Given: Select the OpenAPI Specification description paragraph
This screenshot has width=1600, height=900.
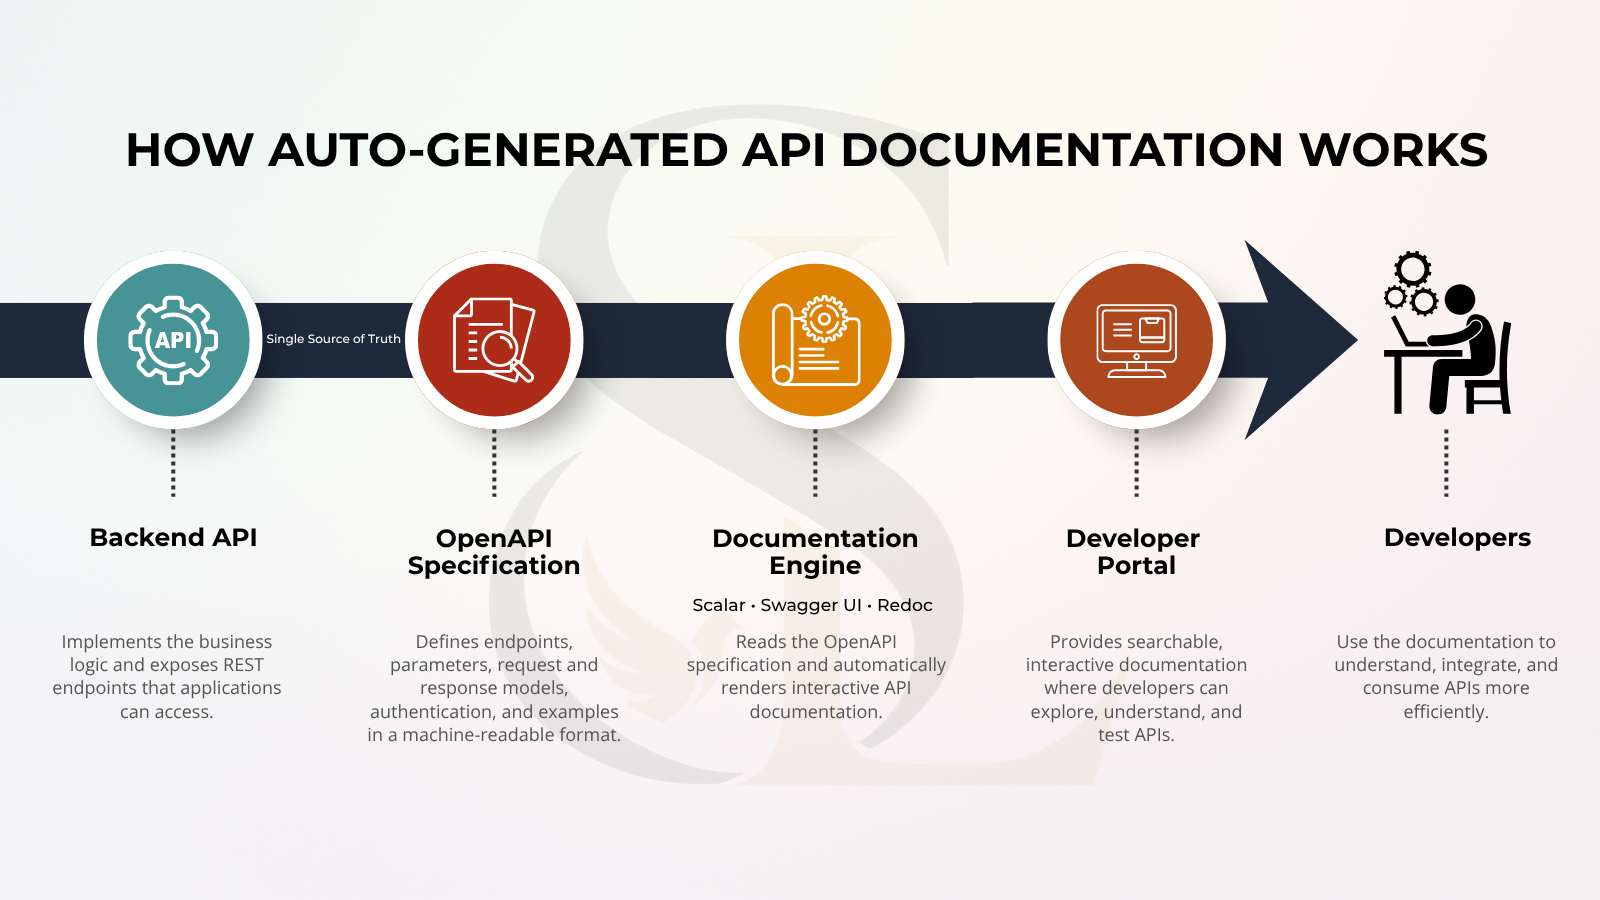Looking at the screenshot, I should (494, 688).
